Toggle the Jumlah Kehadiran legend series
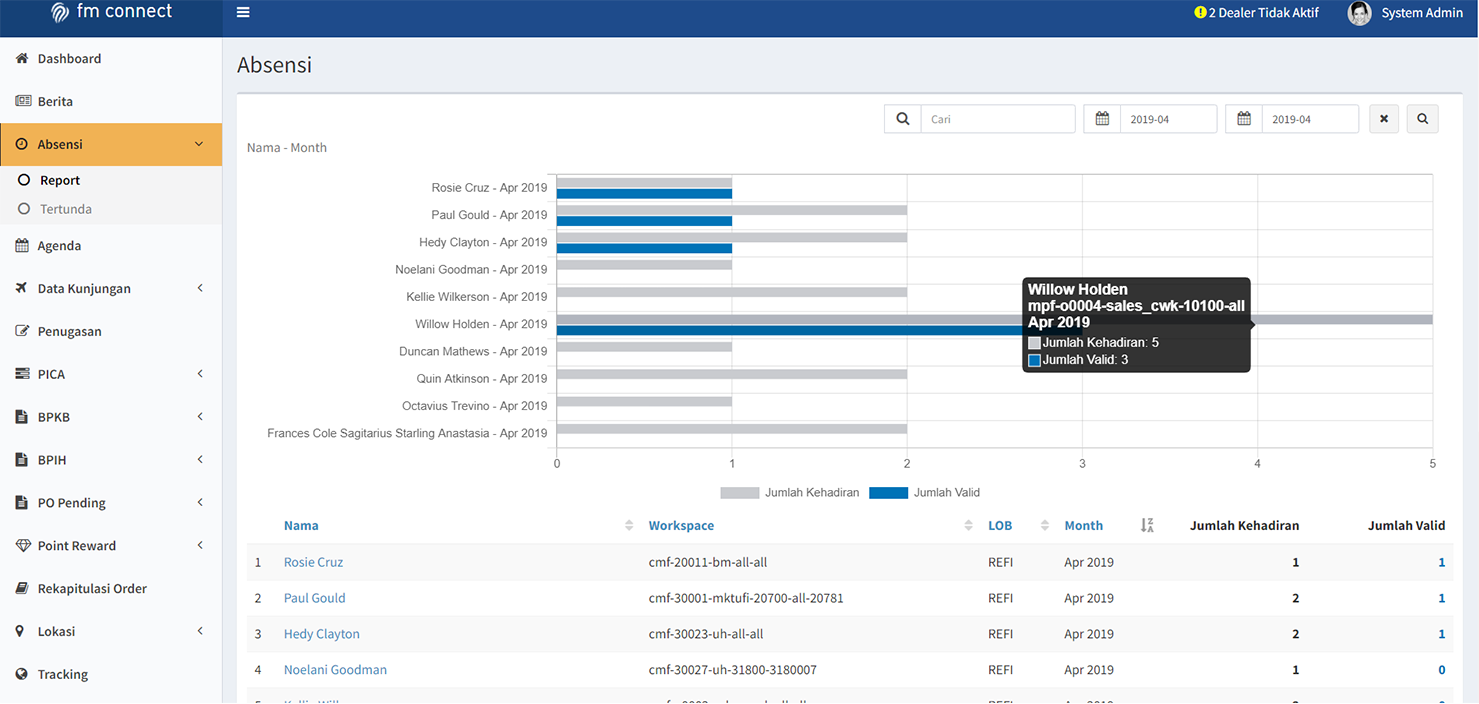Image resolution: width=1479 pixels, height=704 pixels. click(x=790, y=493)
